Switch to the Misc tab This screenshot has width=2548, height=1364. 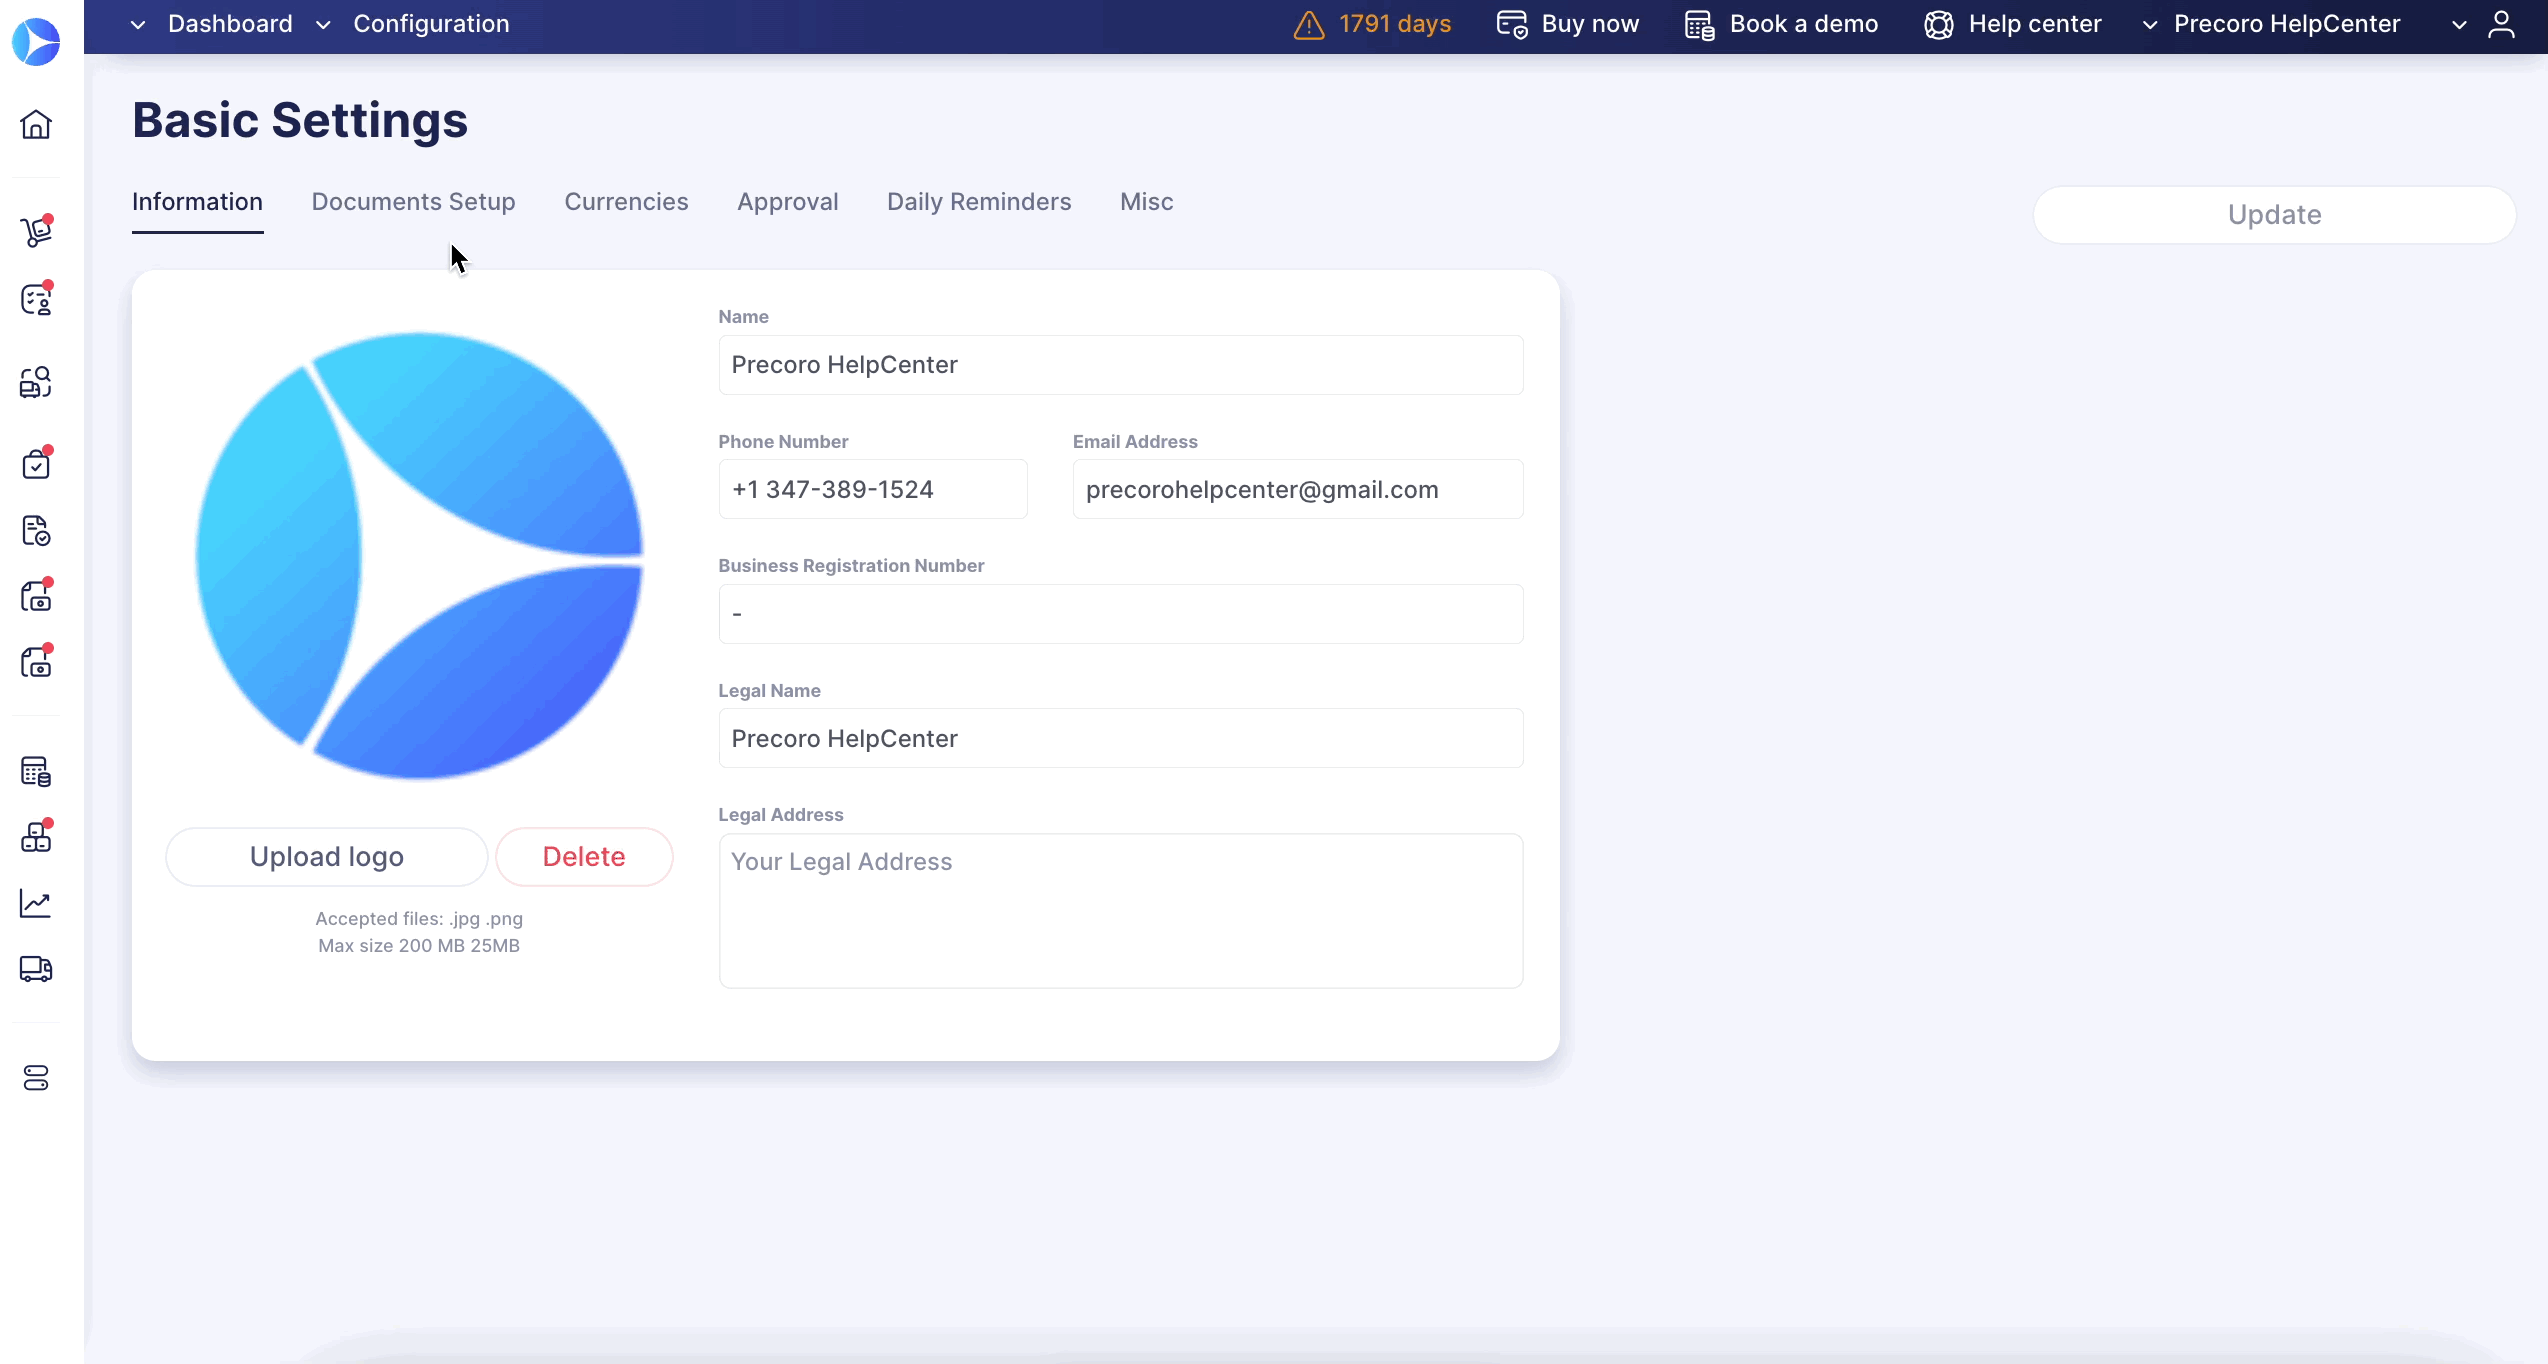[1146, 202]
